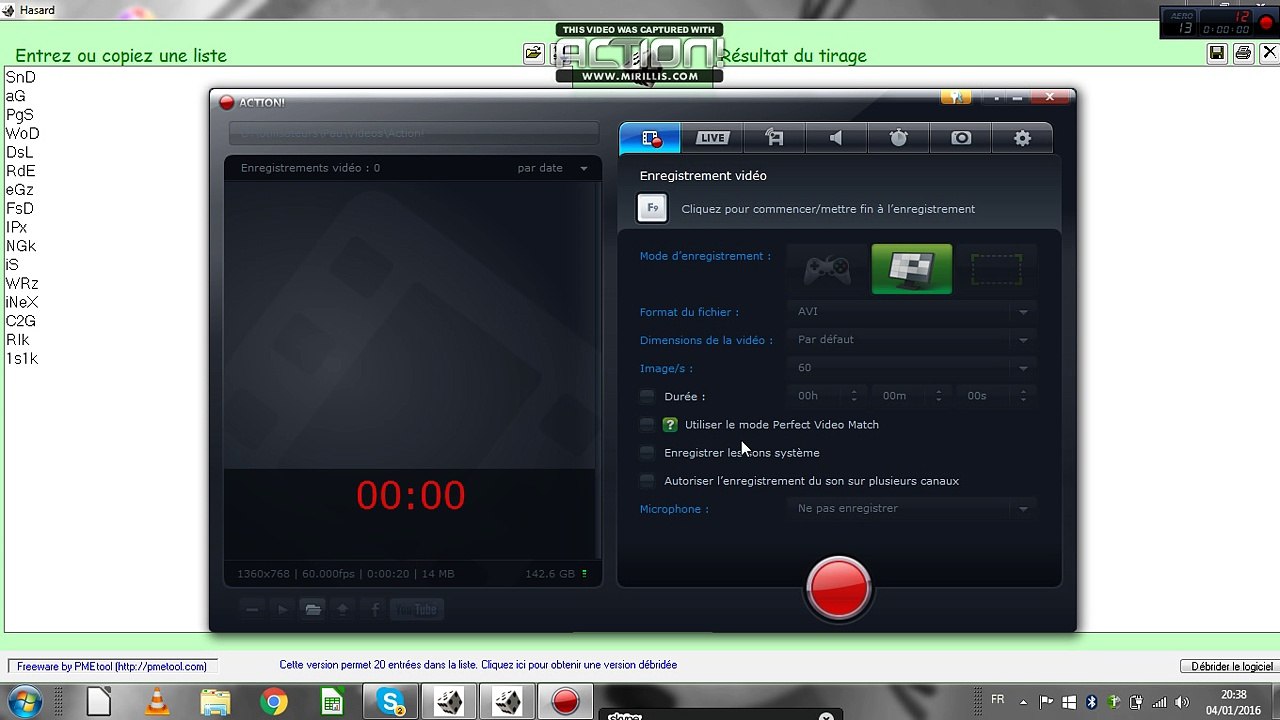The image size is (1280, 720).
Task: Open VLC from the taskbar
Action: coord(157,702)
